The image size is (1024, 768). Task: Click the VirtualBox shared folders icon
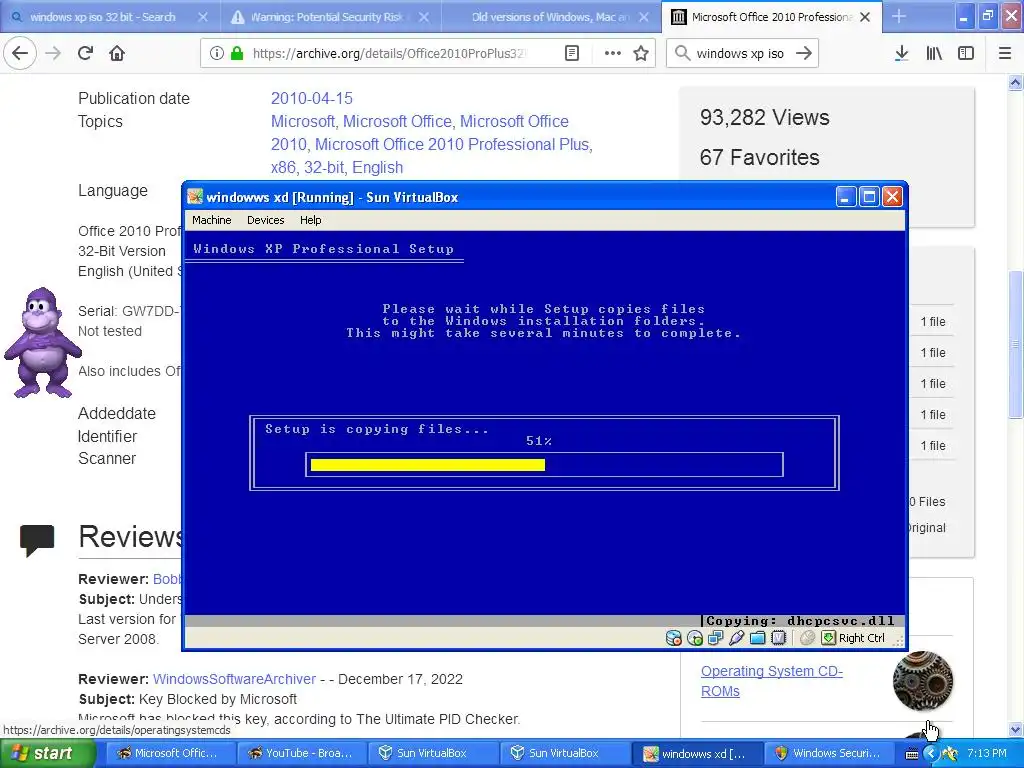pyautogui.click(x=758, y=638)
